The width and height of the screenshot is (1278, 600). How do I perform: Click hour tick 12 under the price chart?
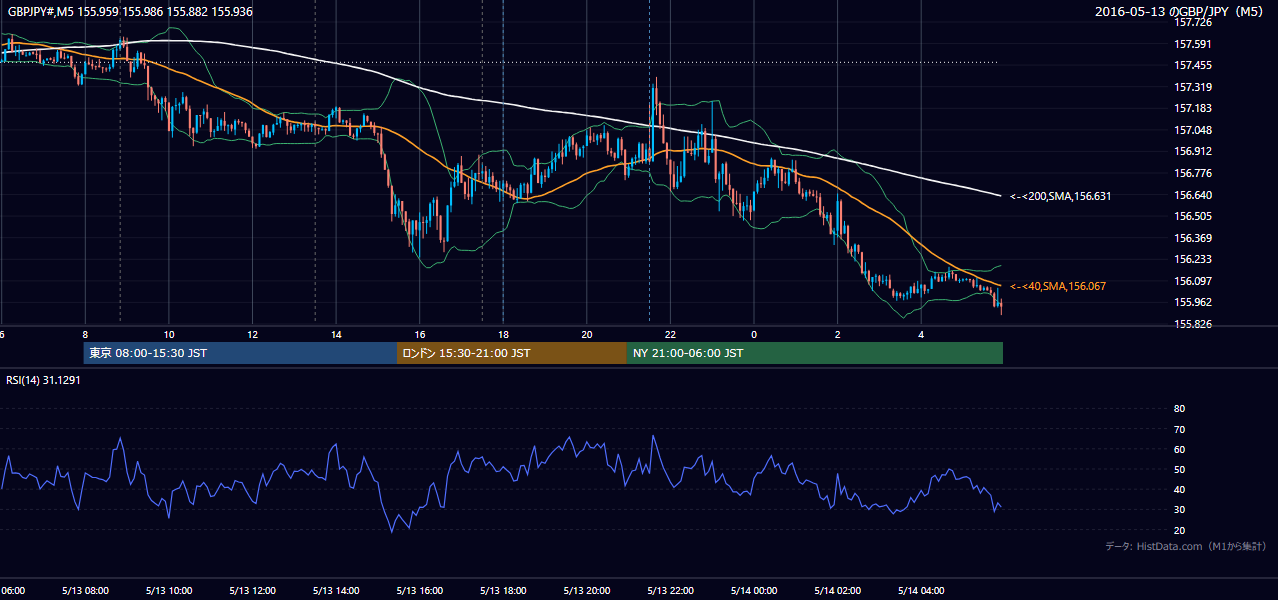point(253,334)
